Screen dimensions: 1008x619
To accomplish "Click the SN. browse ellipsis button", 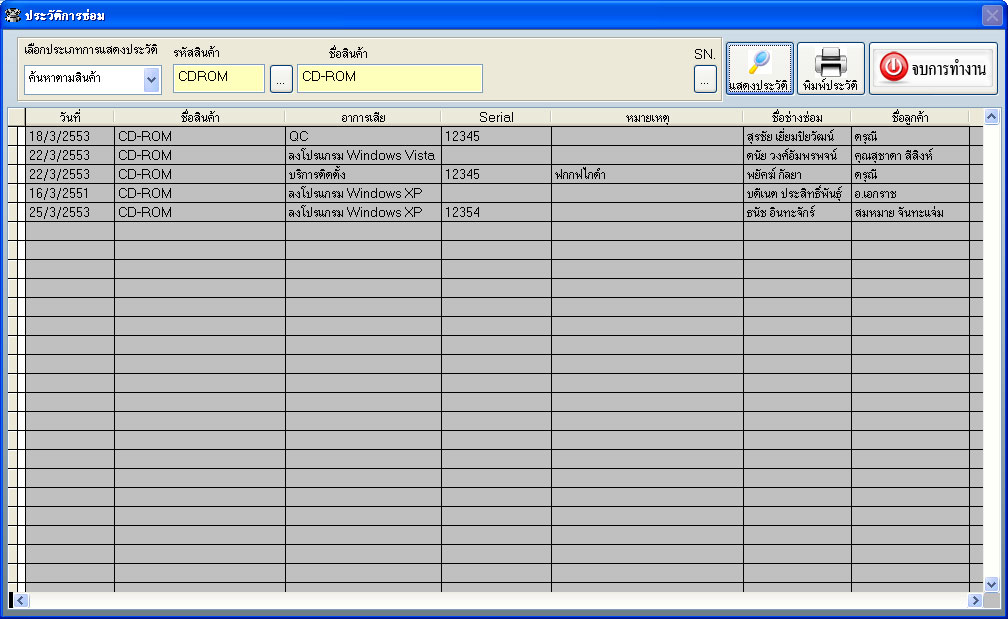I will [x=705, y=78].
